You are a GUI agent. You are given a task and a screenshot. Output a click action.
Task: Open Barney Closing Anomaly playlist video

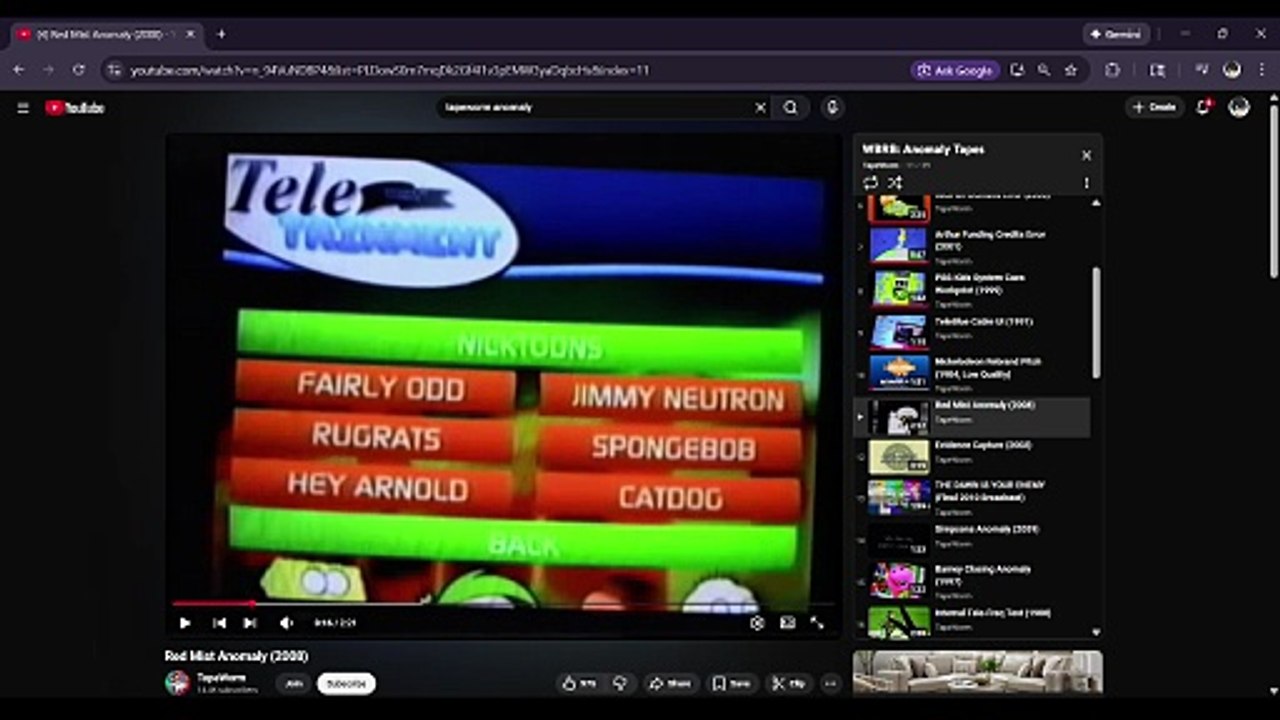(972, 581)
